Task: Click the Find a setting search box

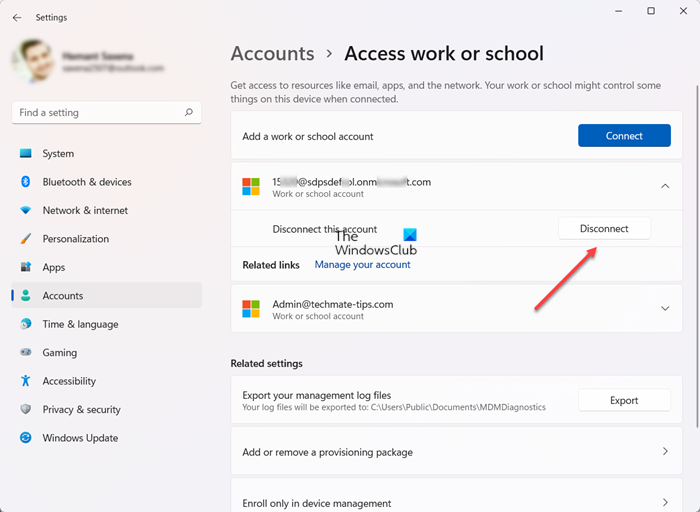Action: (107, 112)
